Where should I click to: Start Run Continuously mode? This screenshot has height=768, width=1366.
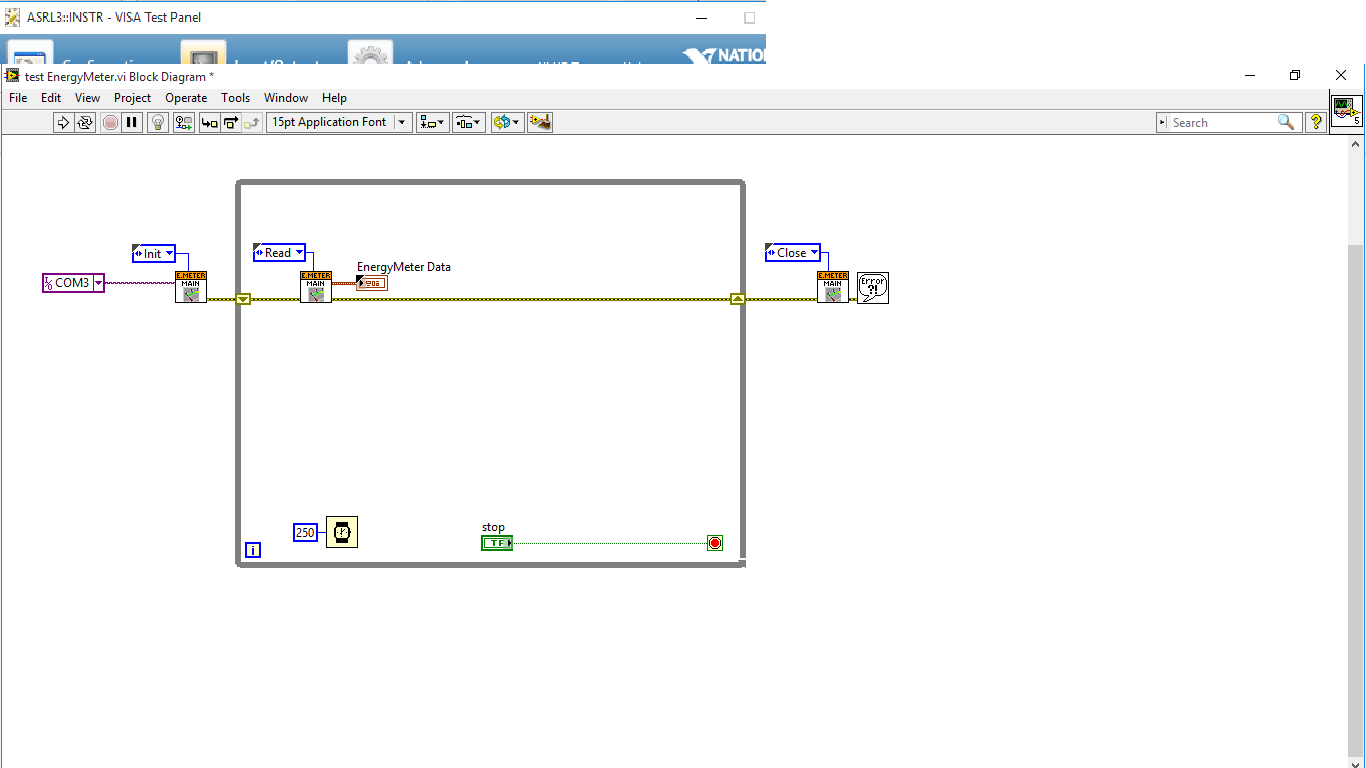click(85, 122)
